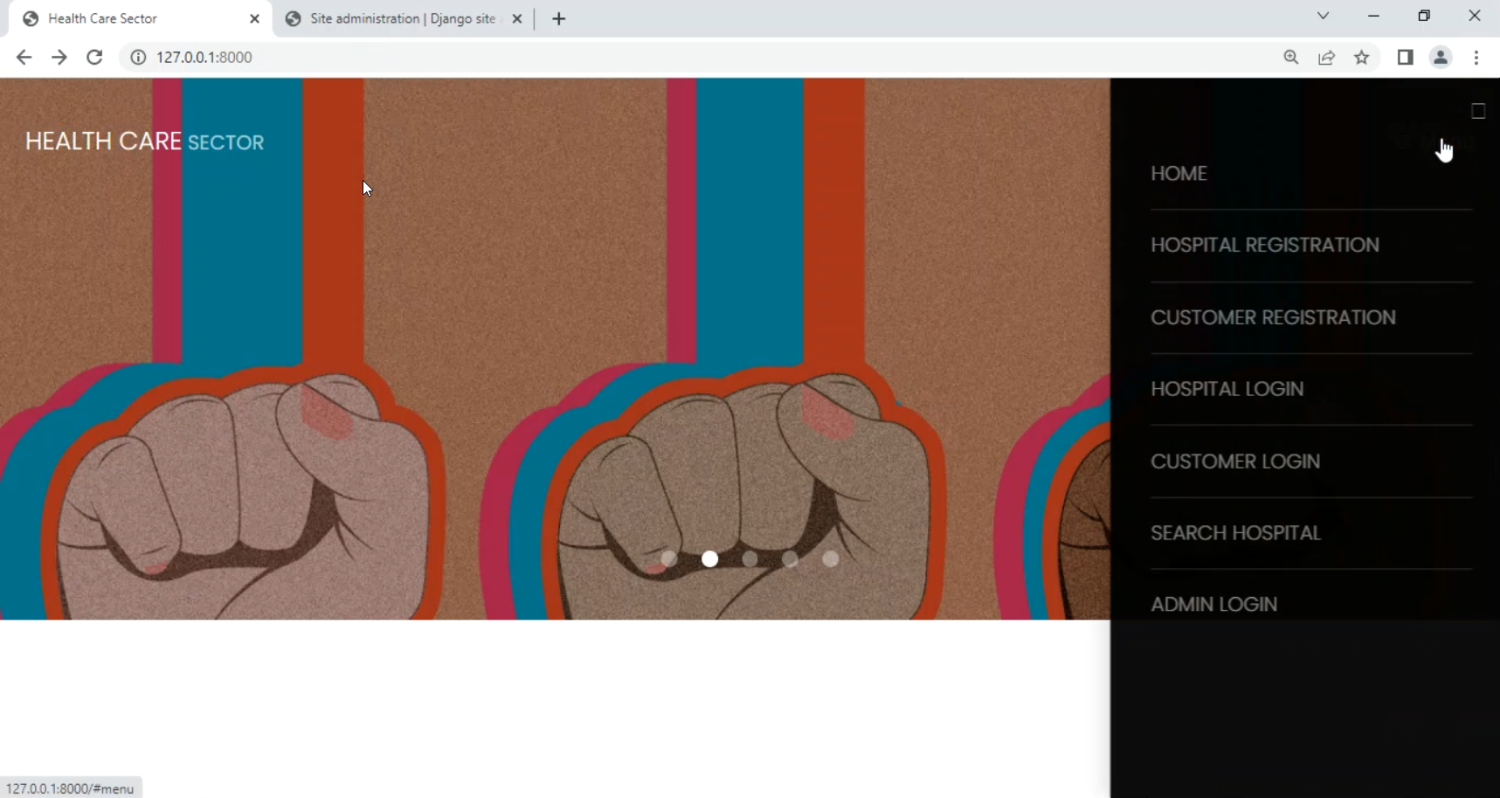Switch to the Site administration Django tab
The image size is (1500, 798).
[x=403, y=19]
